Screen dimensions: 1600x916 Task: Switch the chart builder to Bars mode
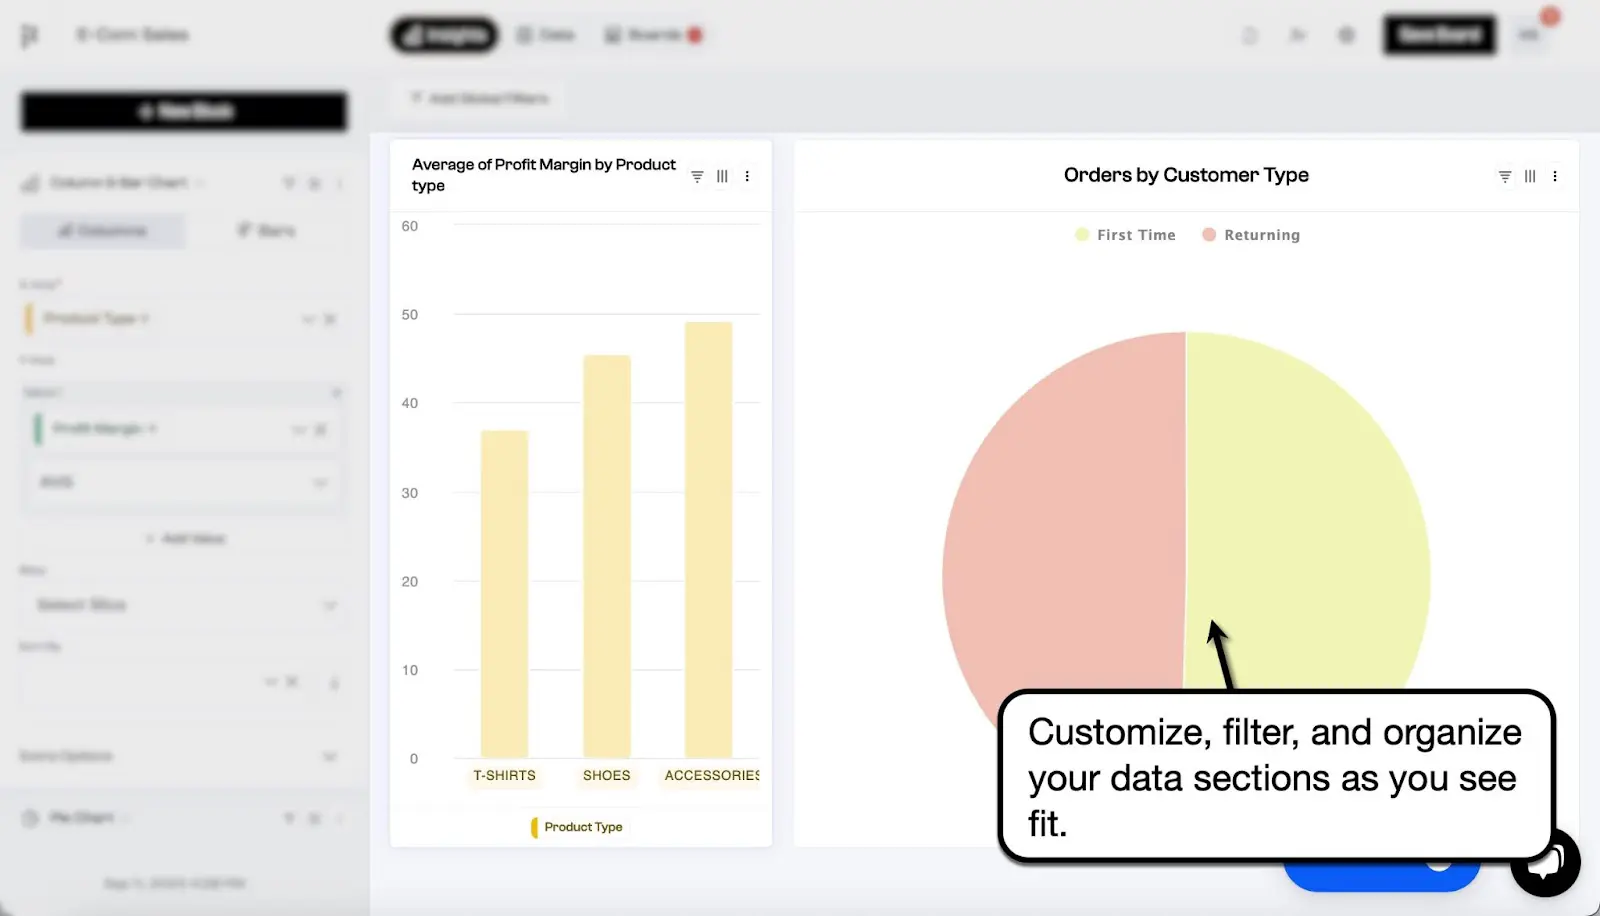(264, 230)
